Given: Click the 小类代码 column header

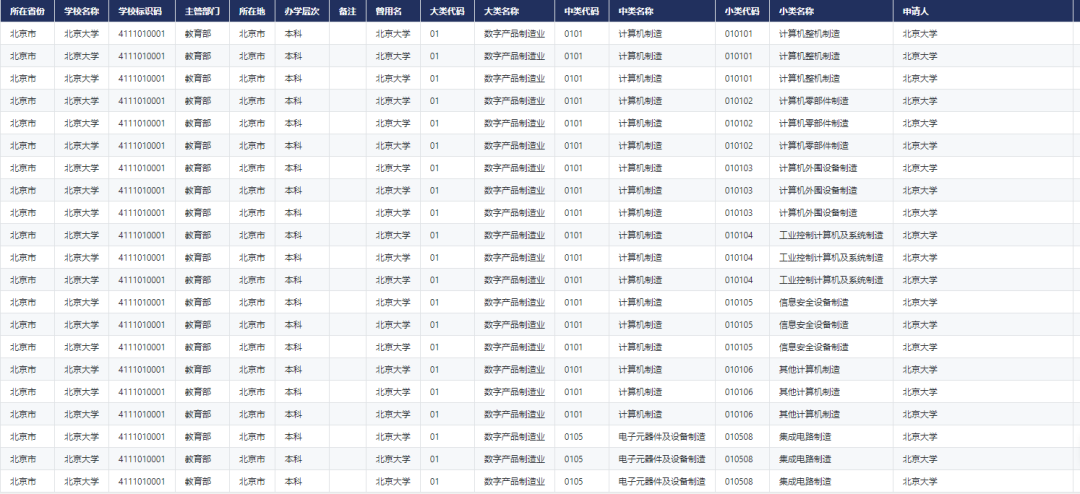Looking at the screenshot, I should [742, 12].
